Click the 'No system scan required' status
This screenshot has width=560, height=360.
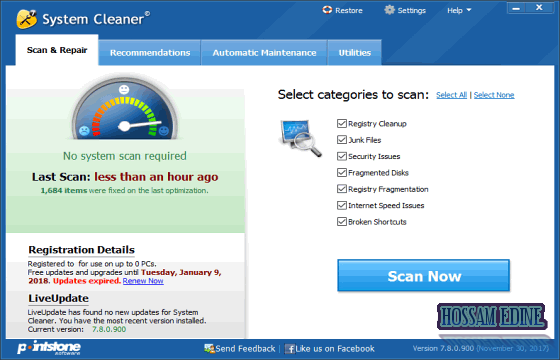tap(125, 156)
